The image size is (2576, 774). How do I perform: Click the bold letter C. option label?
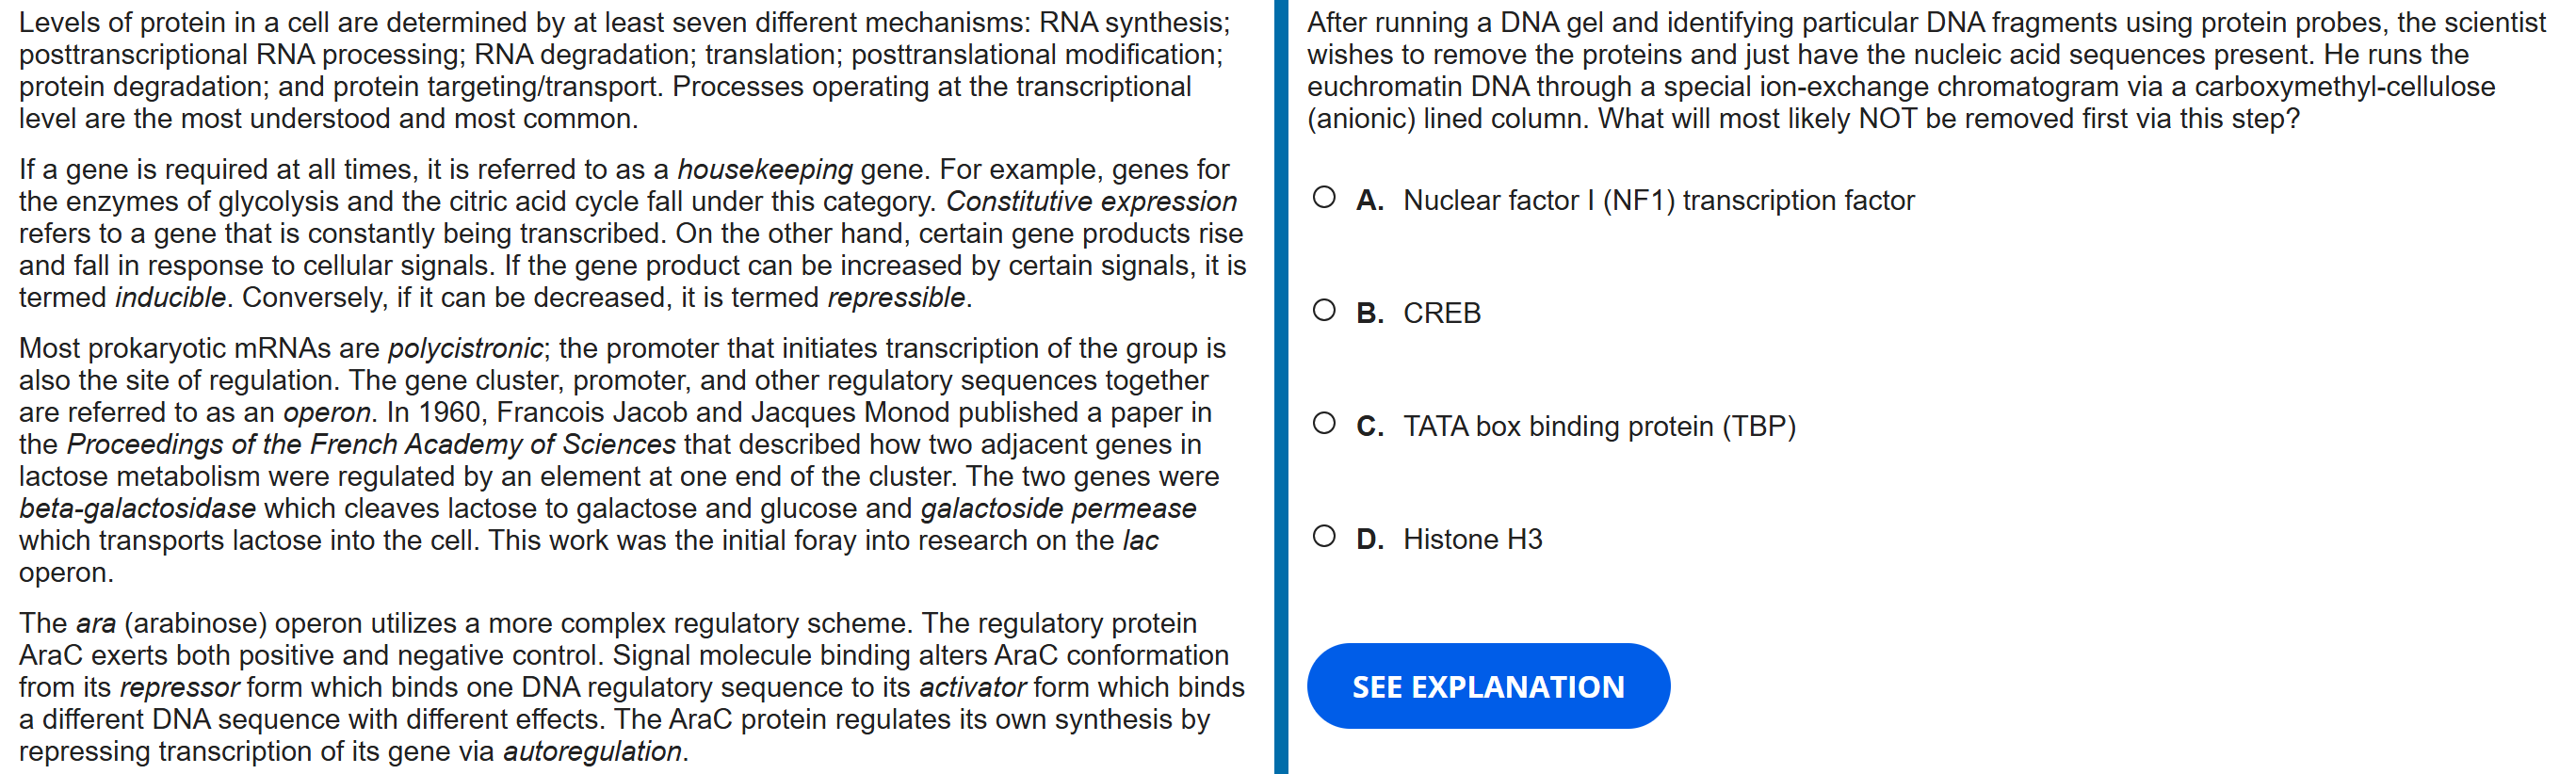tap(1369, 426)
